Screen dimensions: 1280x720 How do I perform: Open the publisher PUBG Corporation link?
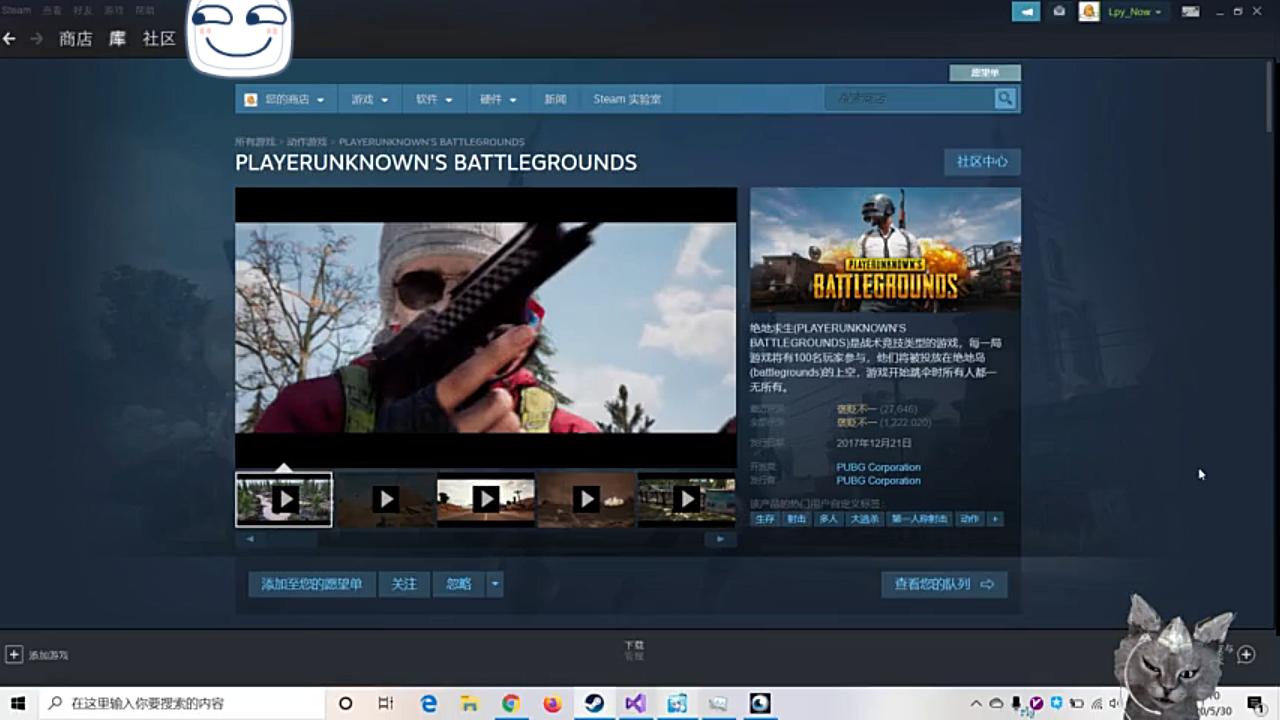click(x=878, y=481)
